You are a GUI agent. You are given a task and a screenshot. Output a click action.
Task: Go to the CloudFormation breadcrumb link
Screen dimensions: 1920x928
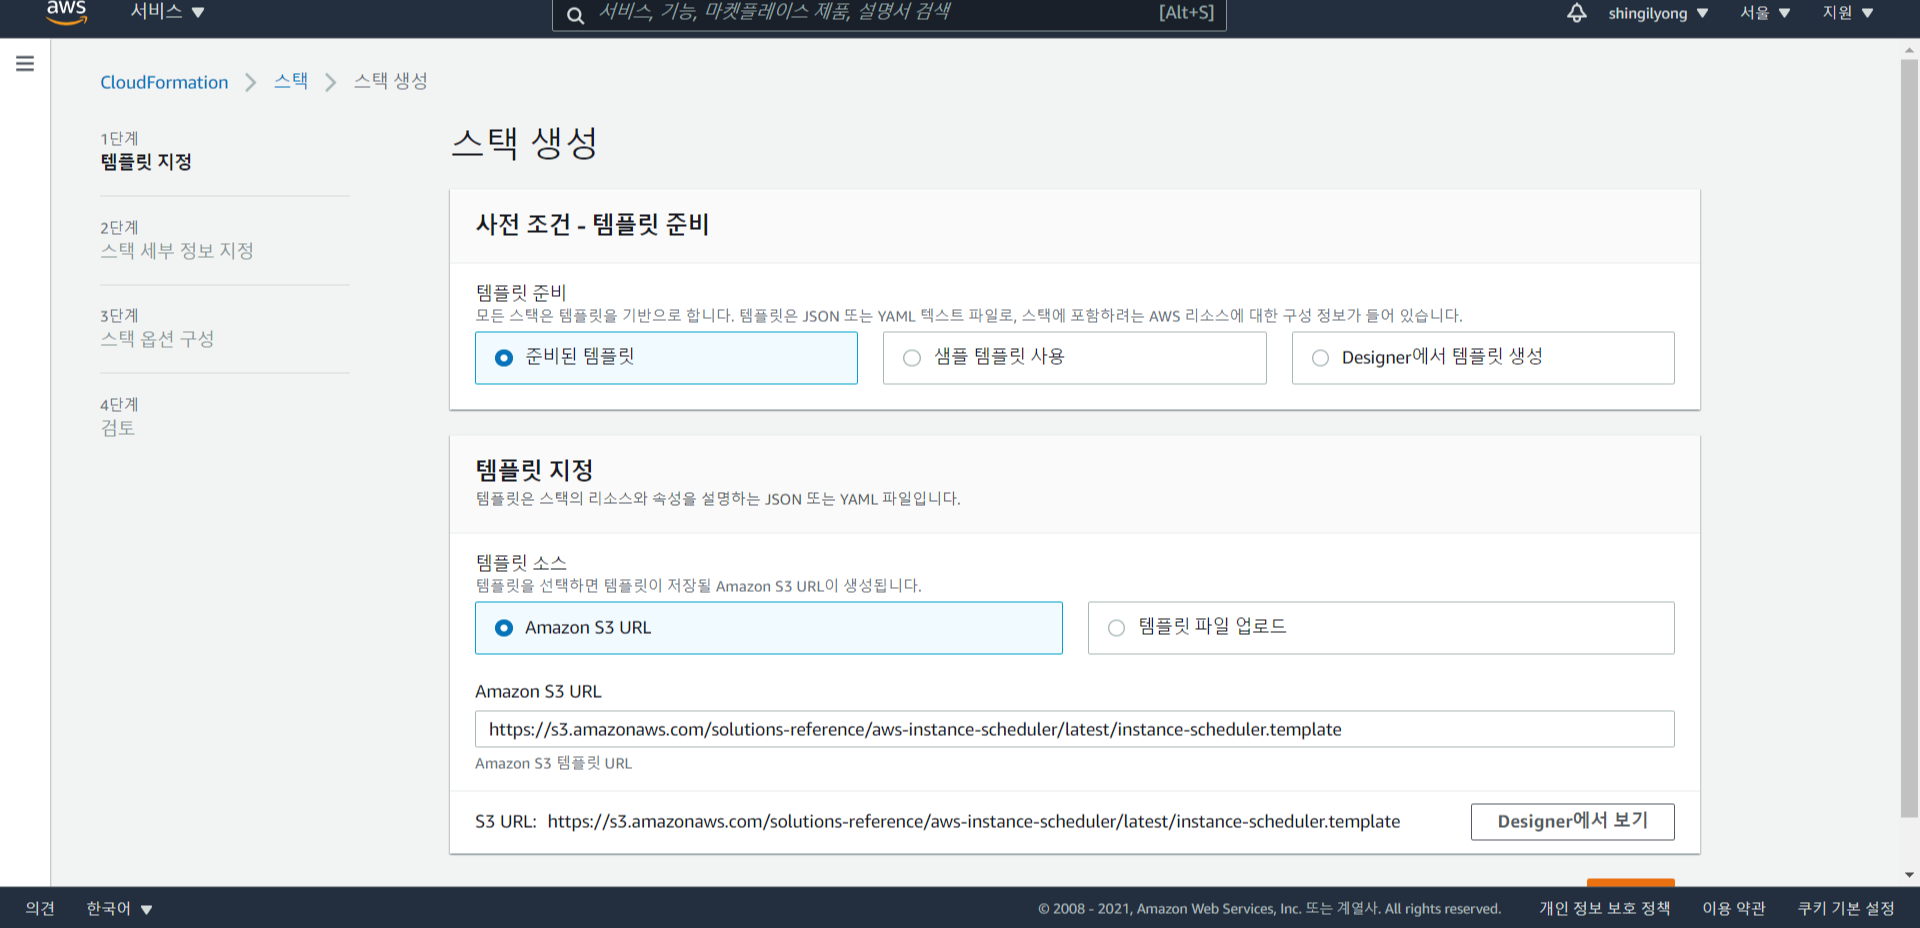[164, 82]
